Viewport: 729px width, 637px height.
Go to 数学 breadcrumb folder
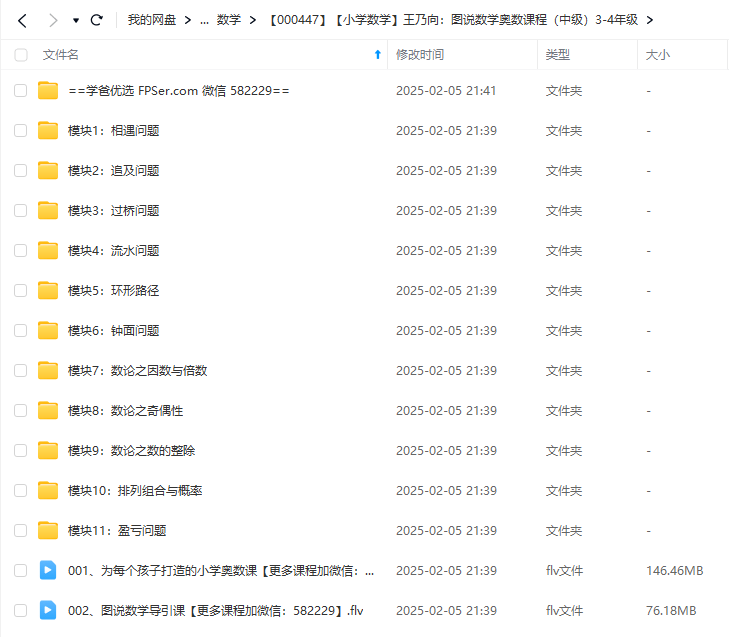pyautogui.click(x=228, y=20)
